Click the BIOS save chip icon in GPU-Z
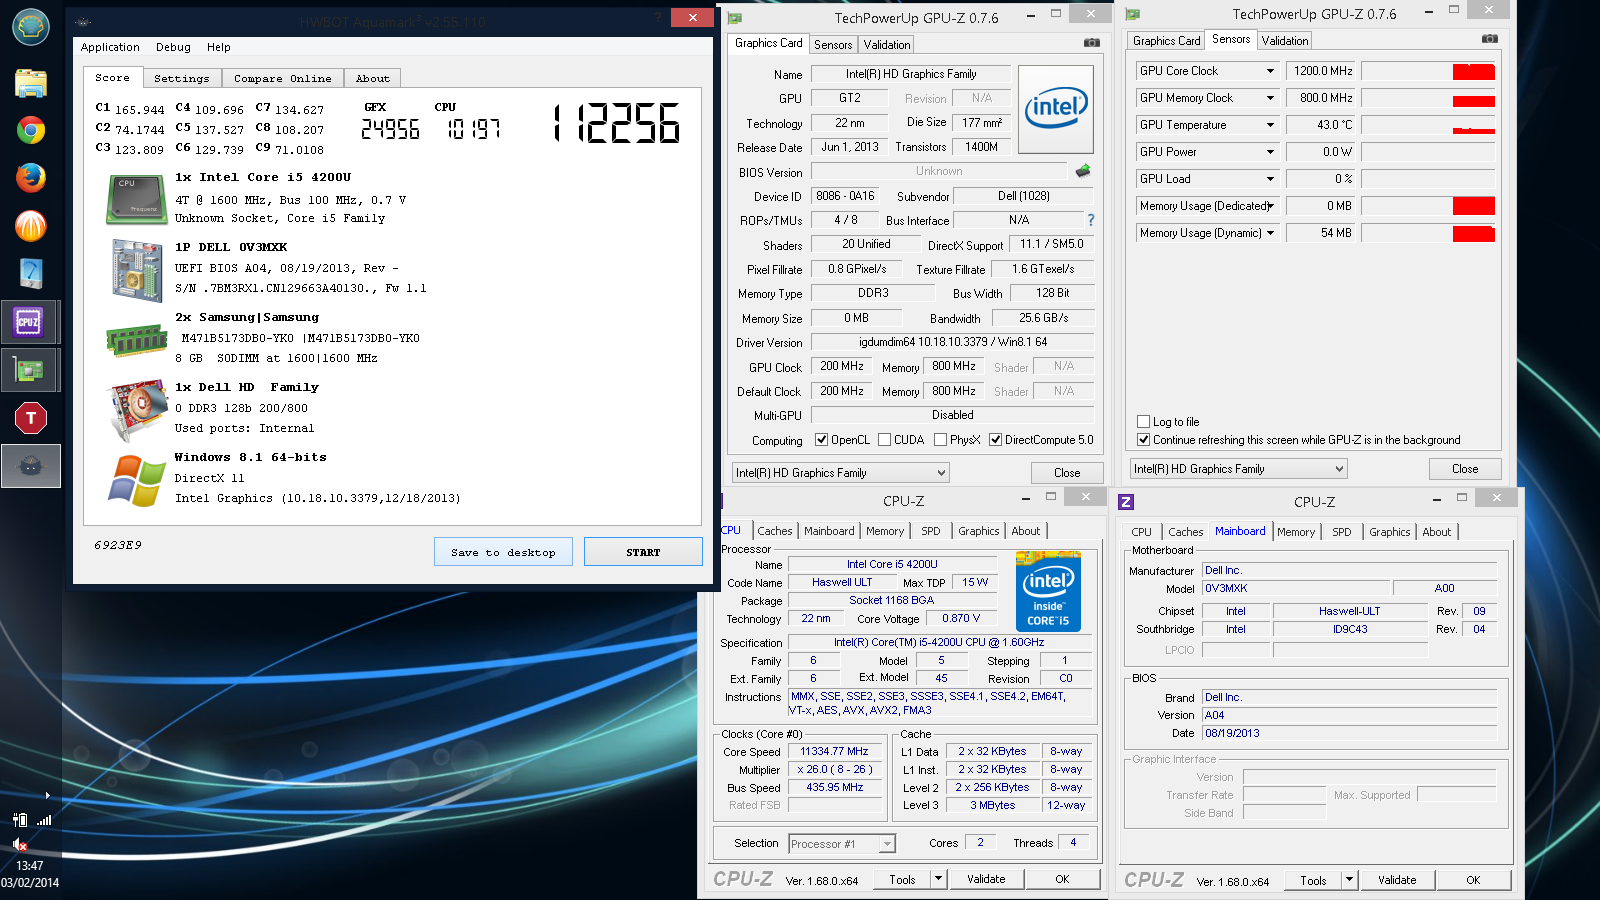This screenshot has height=900, width=1600. [x=1083, y=171]
